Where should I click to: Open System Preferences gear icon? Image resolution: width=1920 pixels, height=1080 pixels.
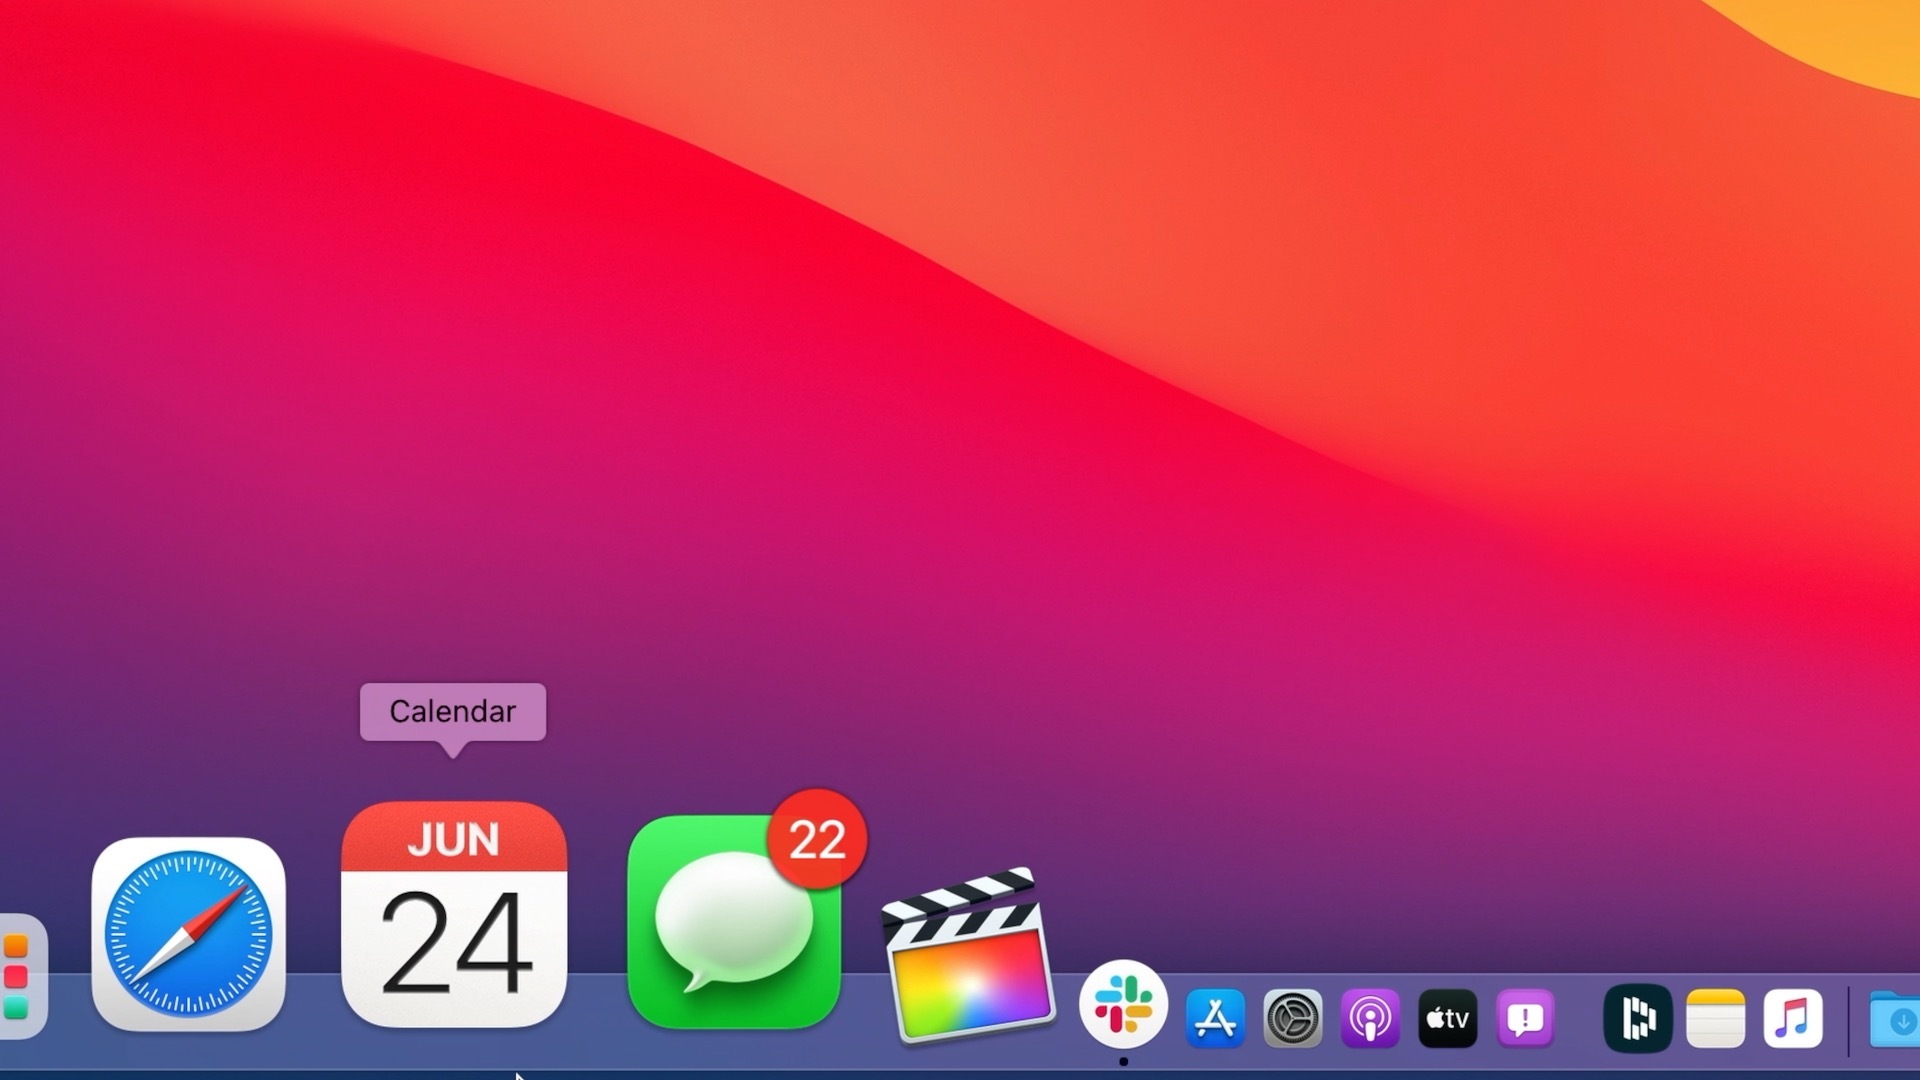(1292, 1019)
